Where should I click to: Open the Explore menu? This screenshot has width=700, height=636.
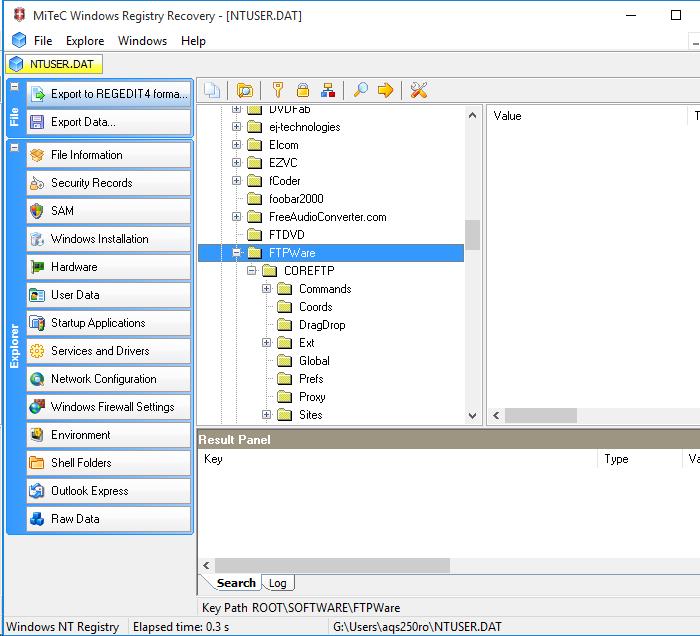[x=85, y=41]
